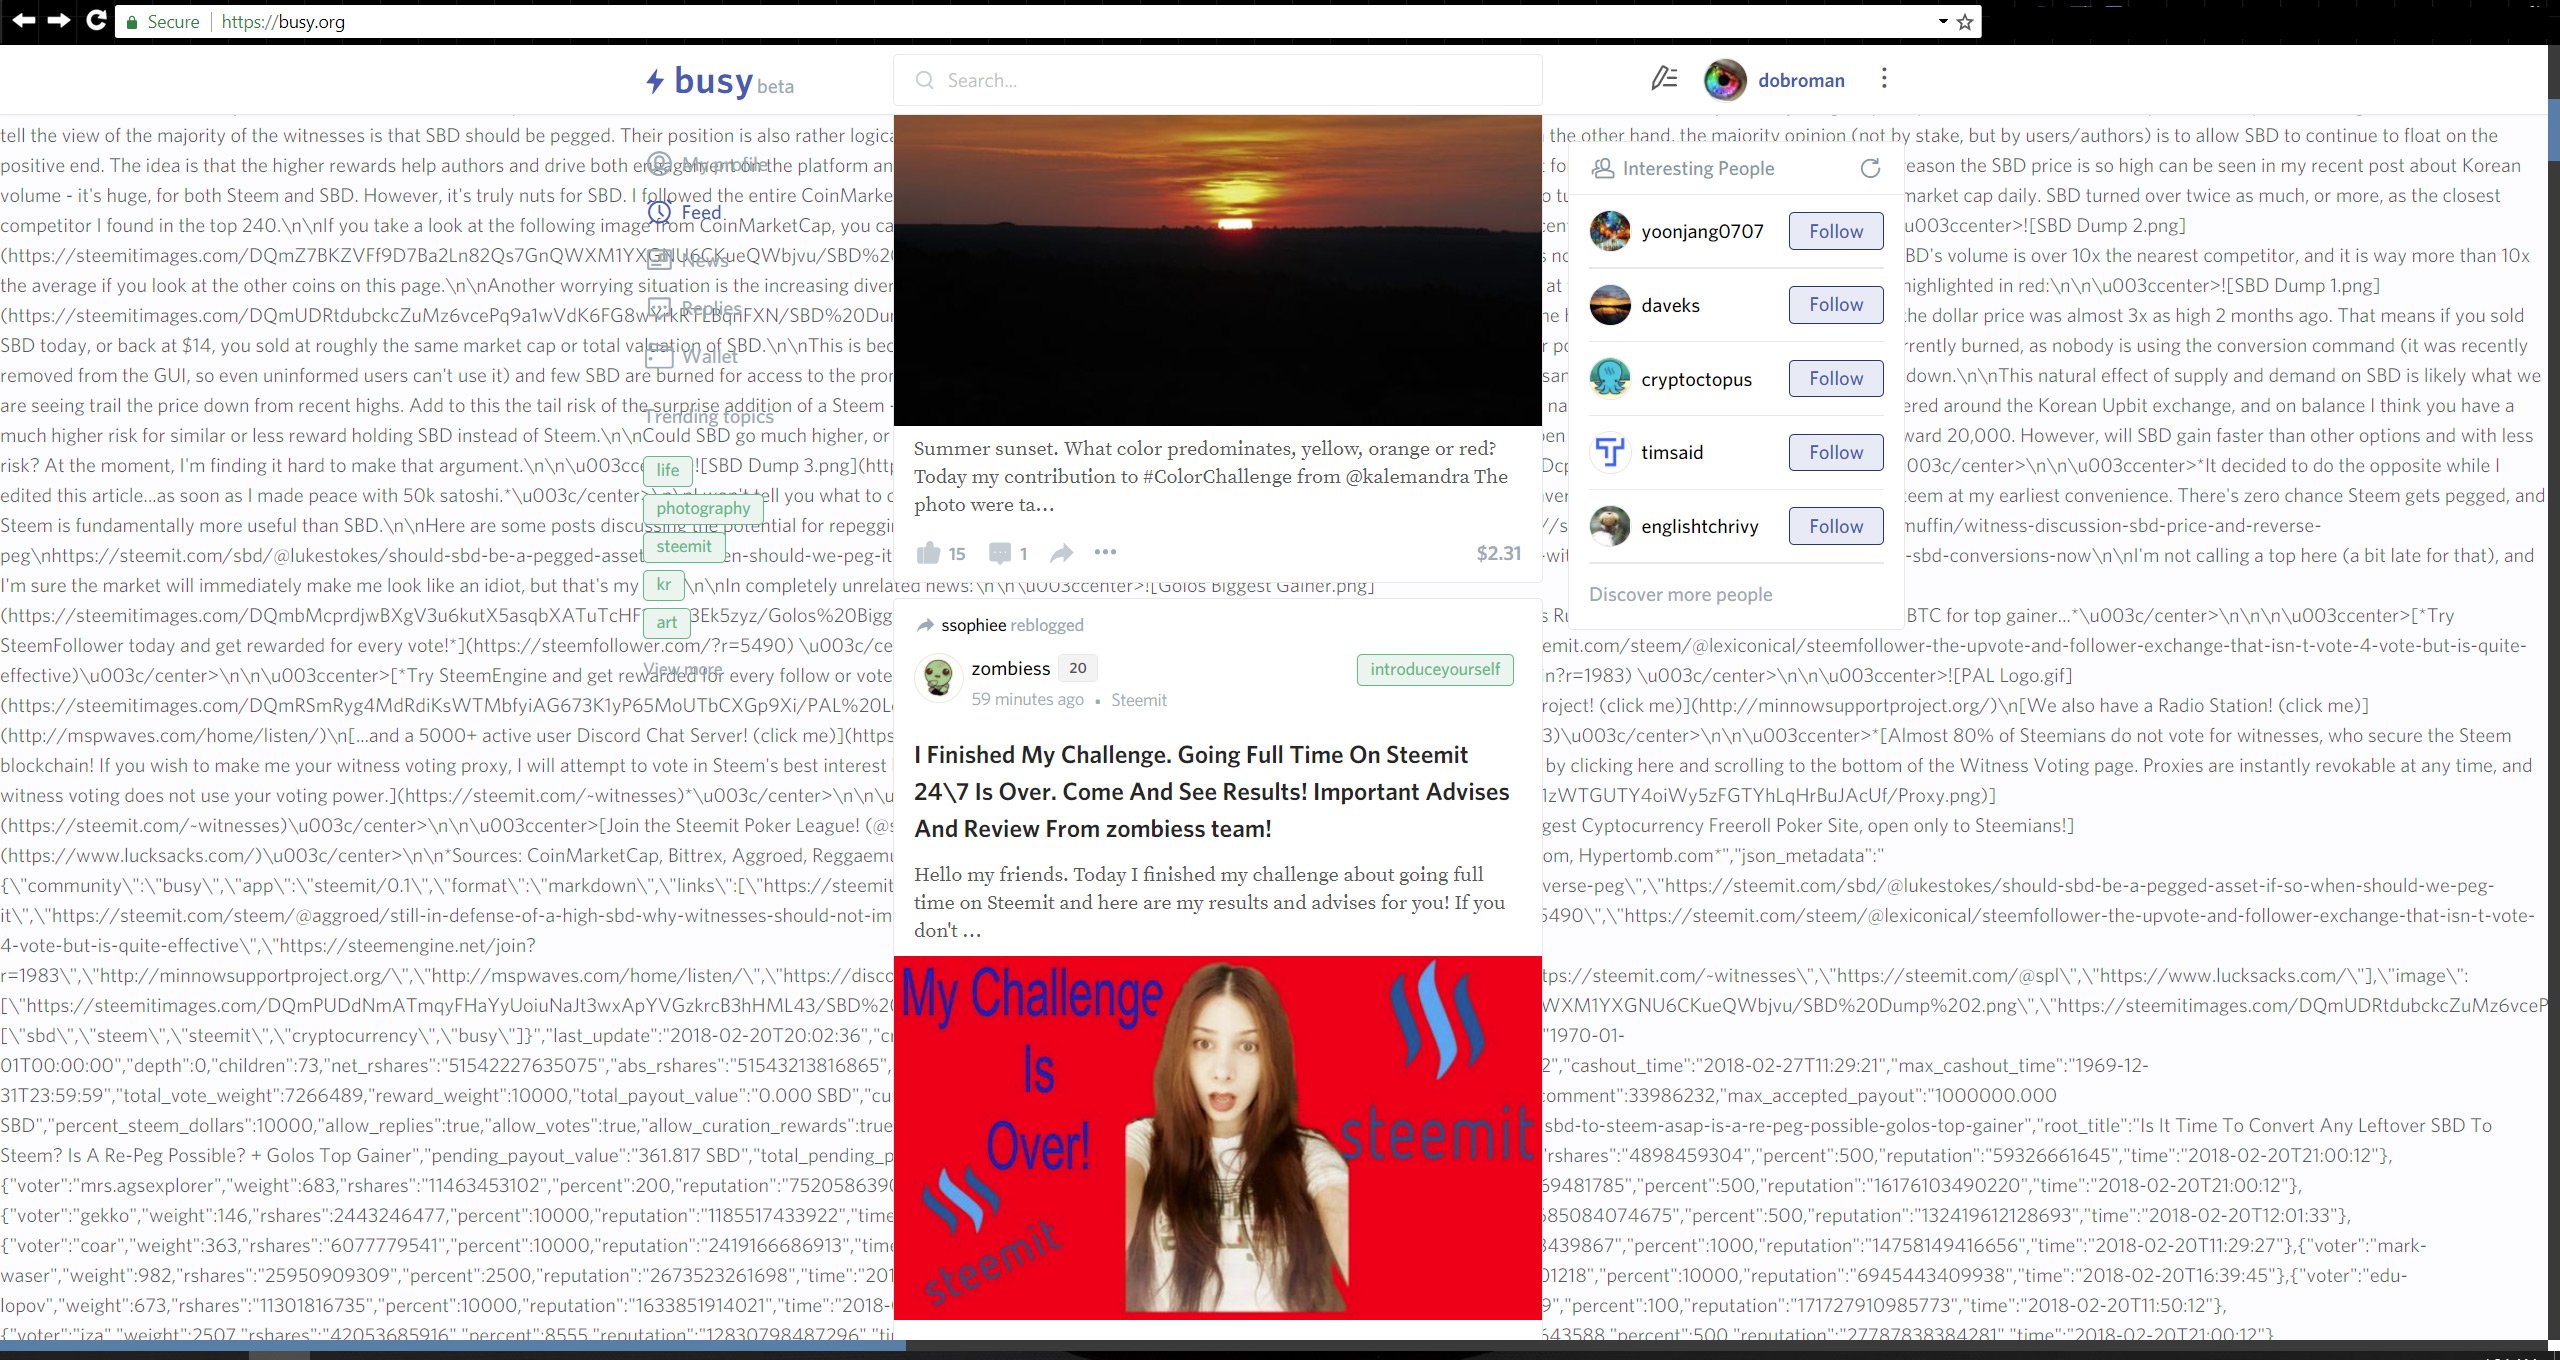This screenshot has height=1360, width=2560.
Task: Open the write post editor icon
Action: pyautogui.click(x=1664, y=78)
